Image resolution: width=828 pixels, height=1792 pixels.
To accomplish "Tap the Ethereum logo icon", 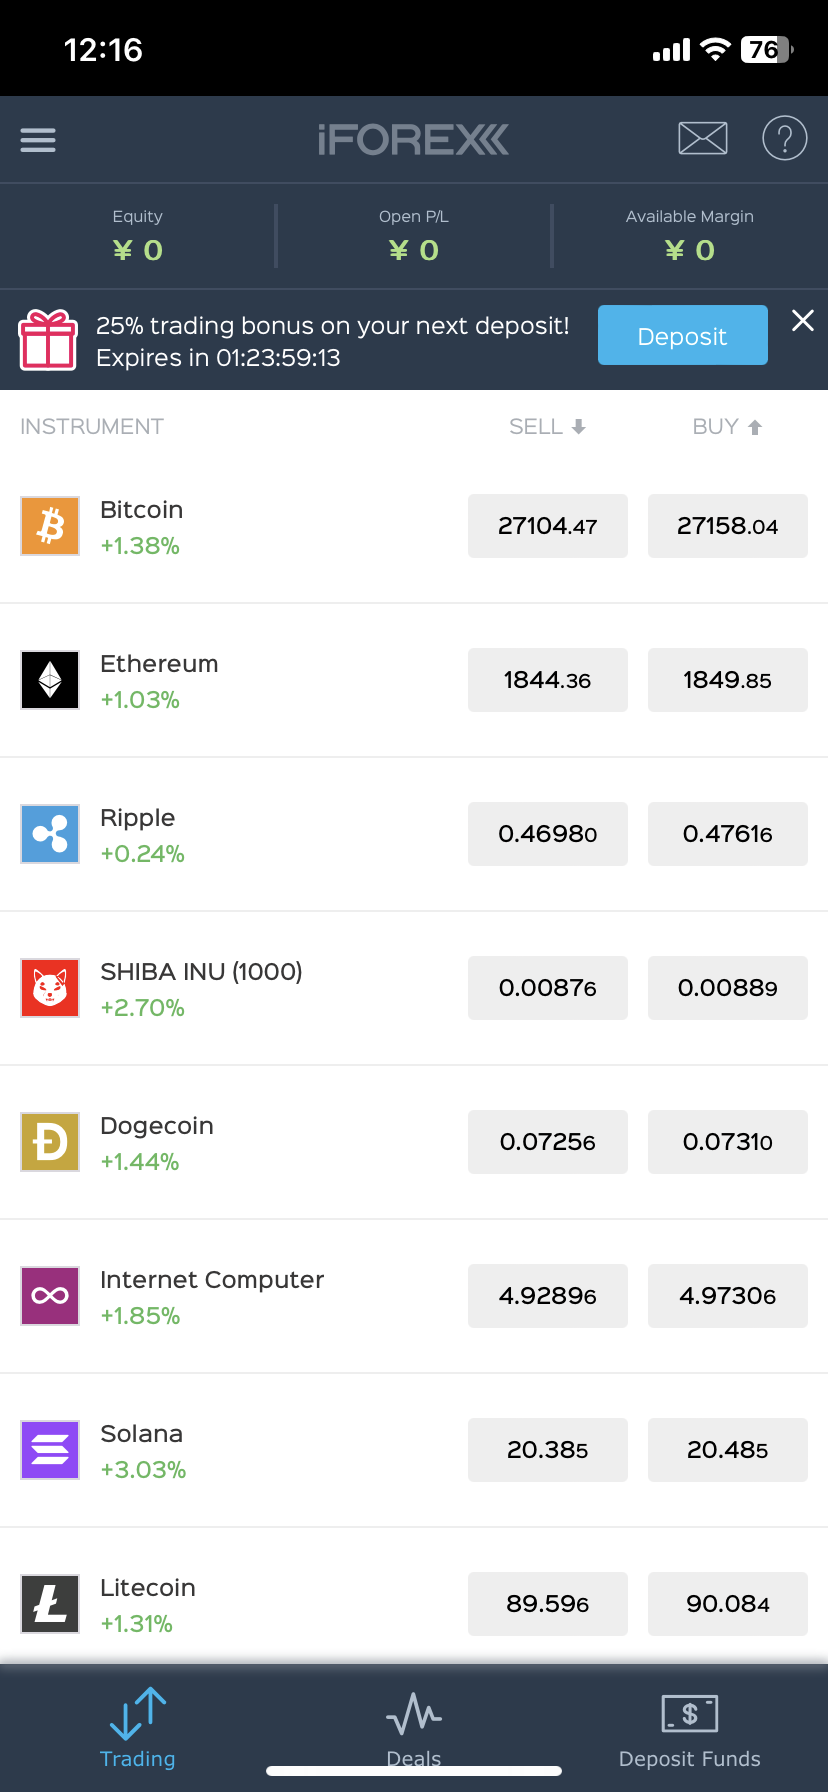I will (x=50, y=680).
